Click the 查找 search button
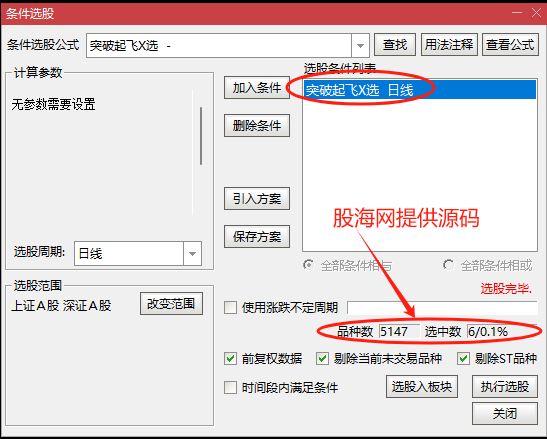Screen dimensions: 547x439 pyautogui.click(x=395, y=45)
